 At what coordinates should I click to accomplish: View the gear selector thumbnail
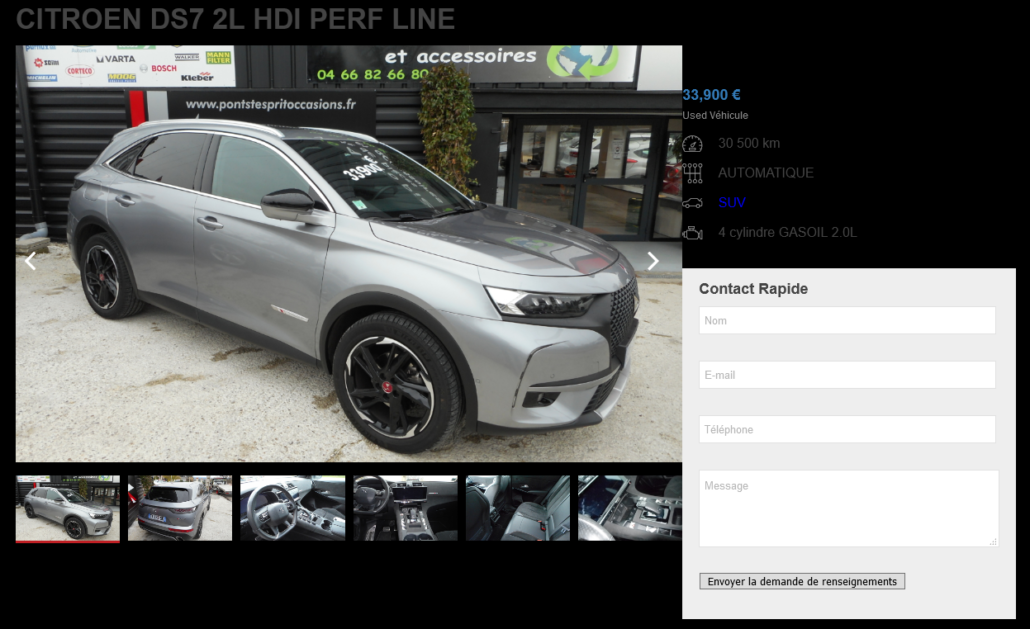[630, 508]
